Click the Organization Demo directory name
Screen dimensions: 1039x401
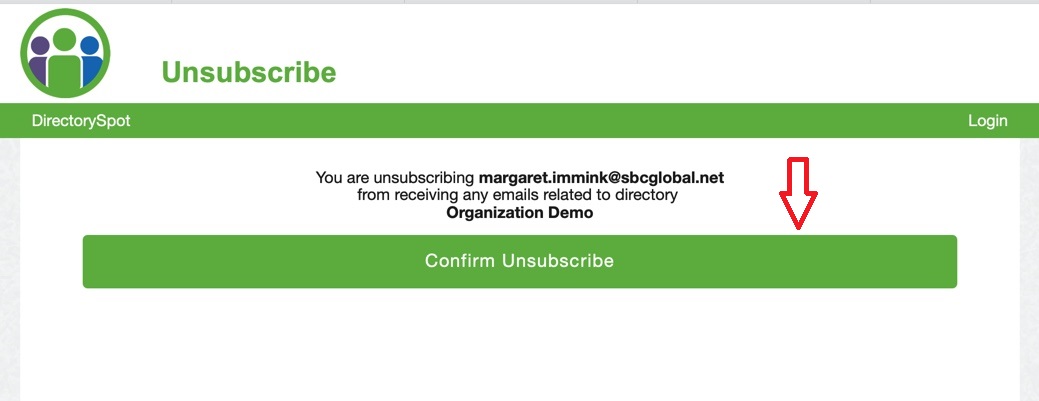519,212
